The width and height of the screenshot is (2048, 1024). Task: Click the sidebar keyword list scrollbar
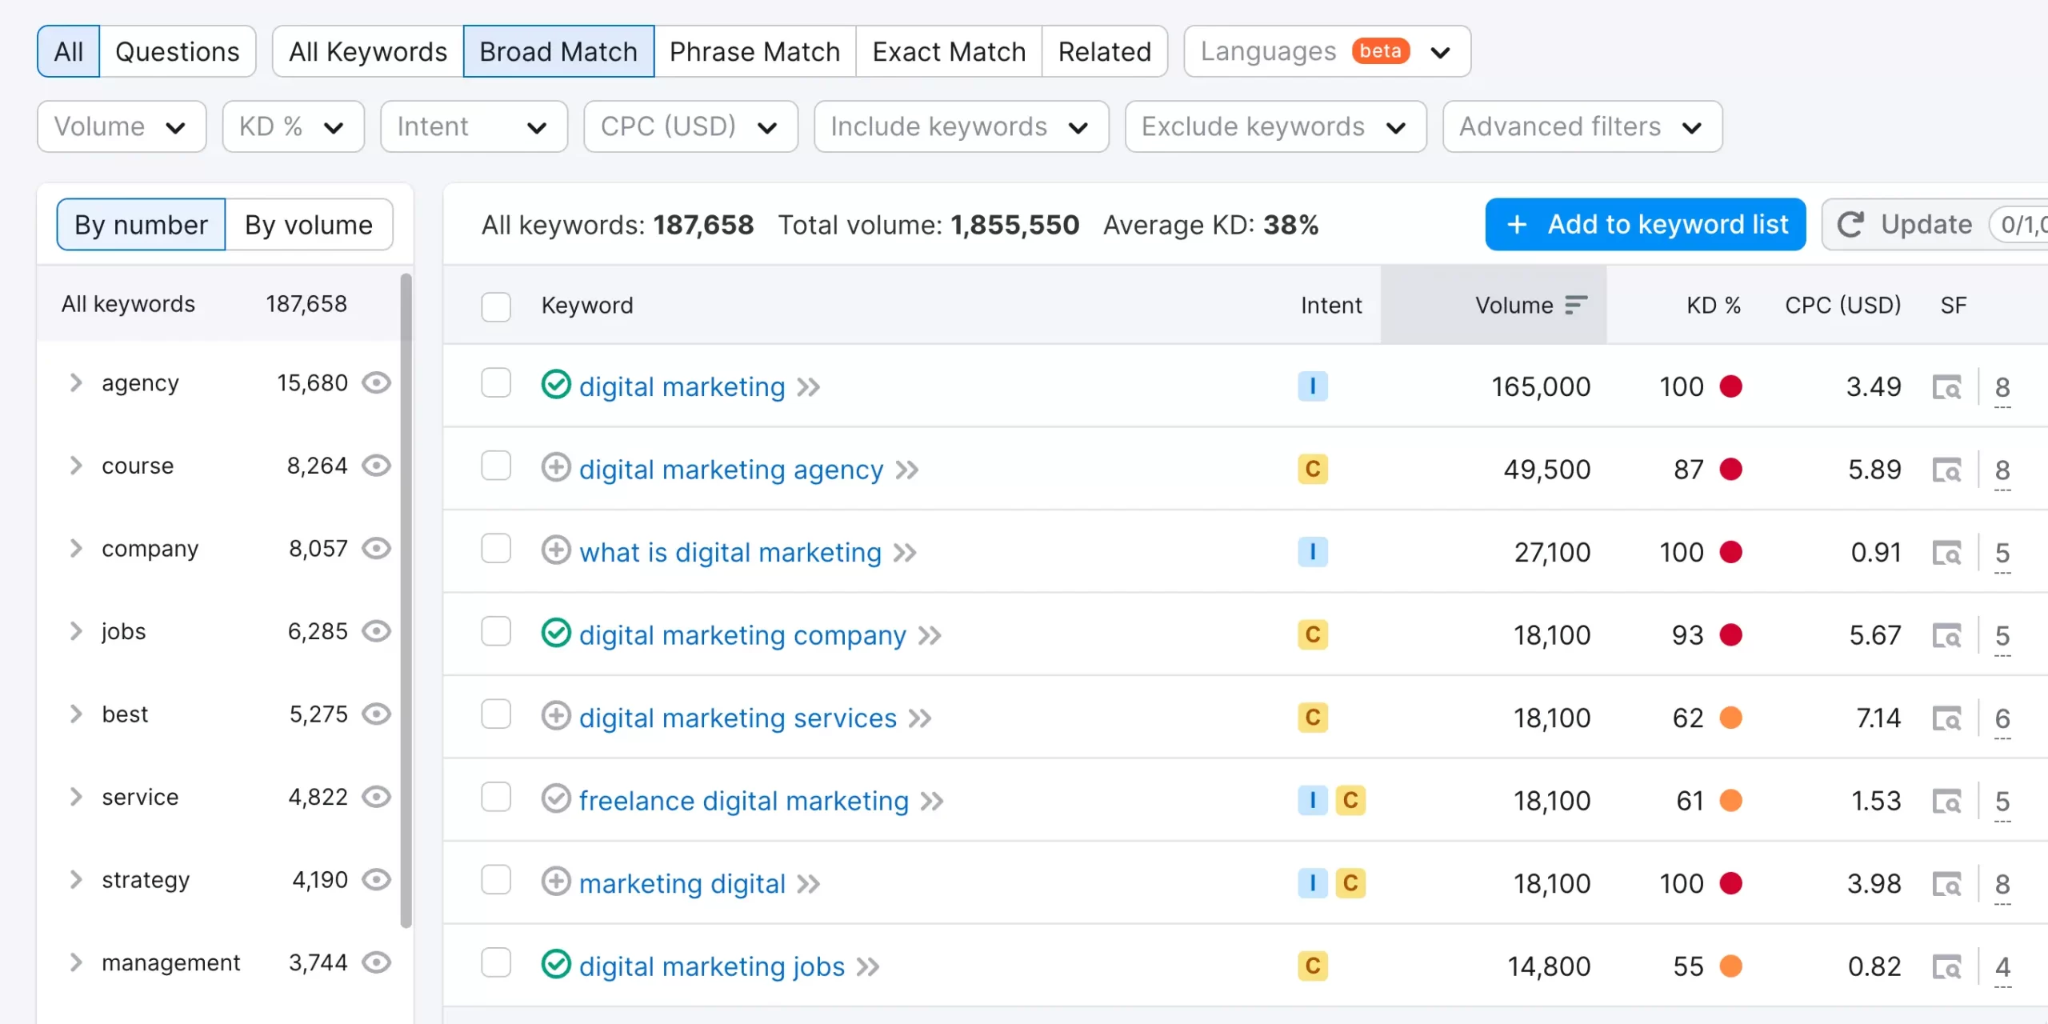(x=407, y=600)
